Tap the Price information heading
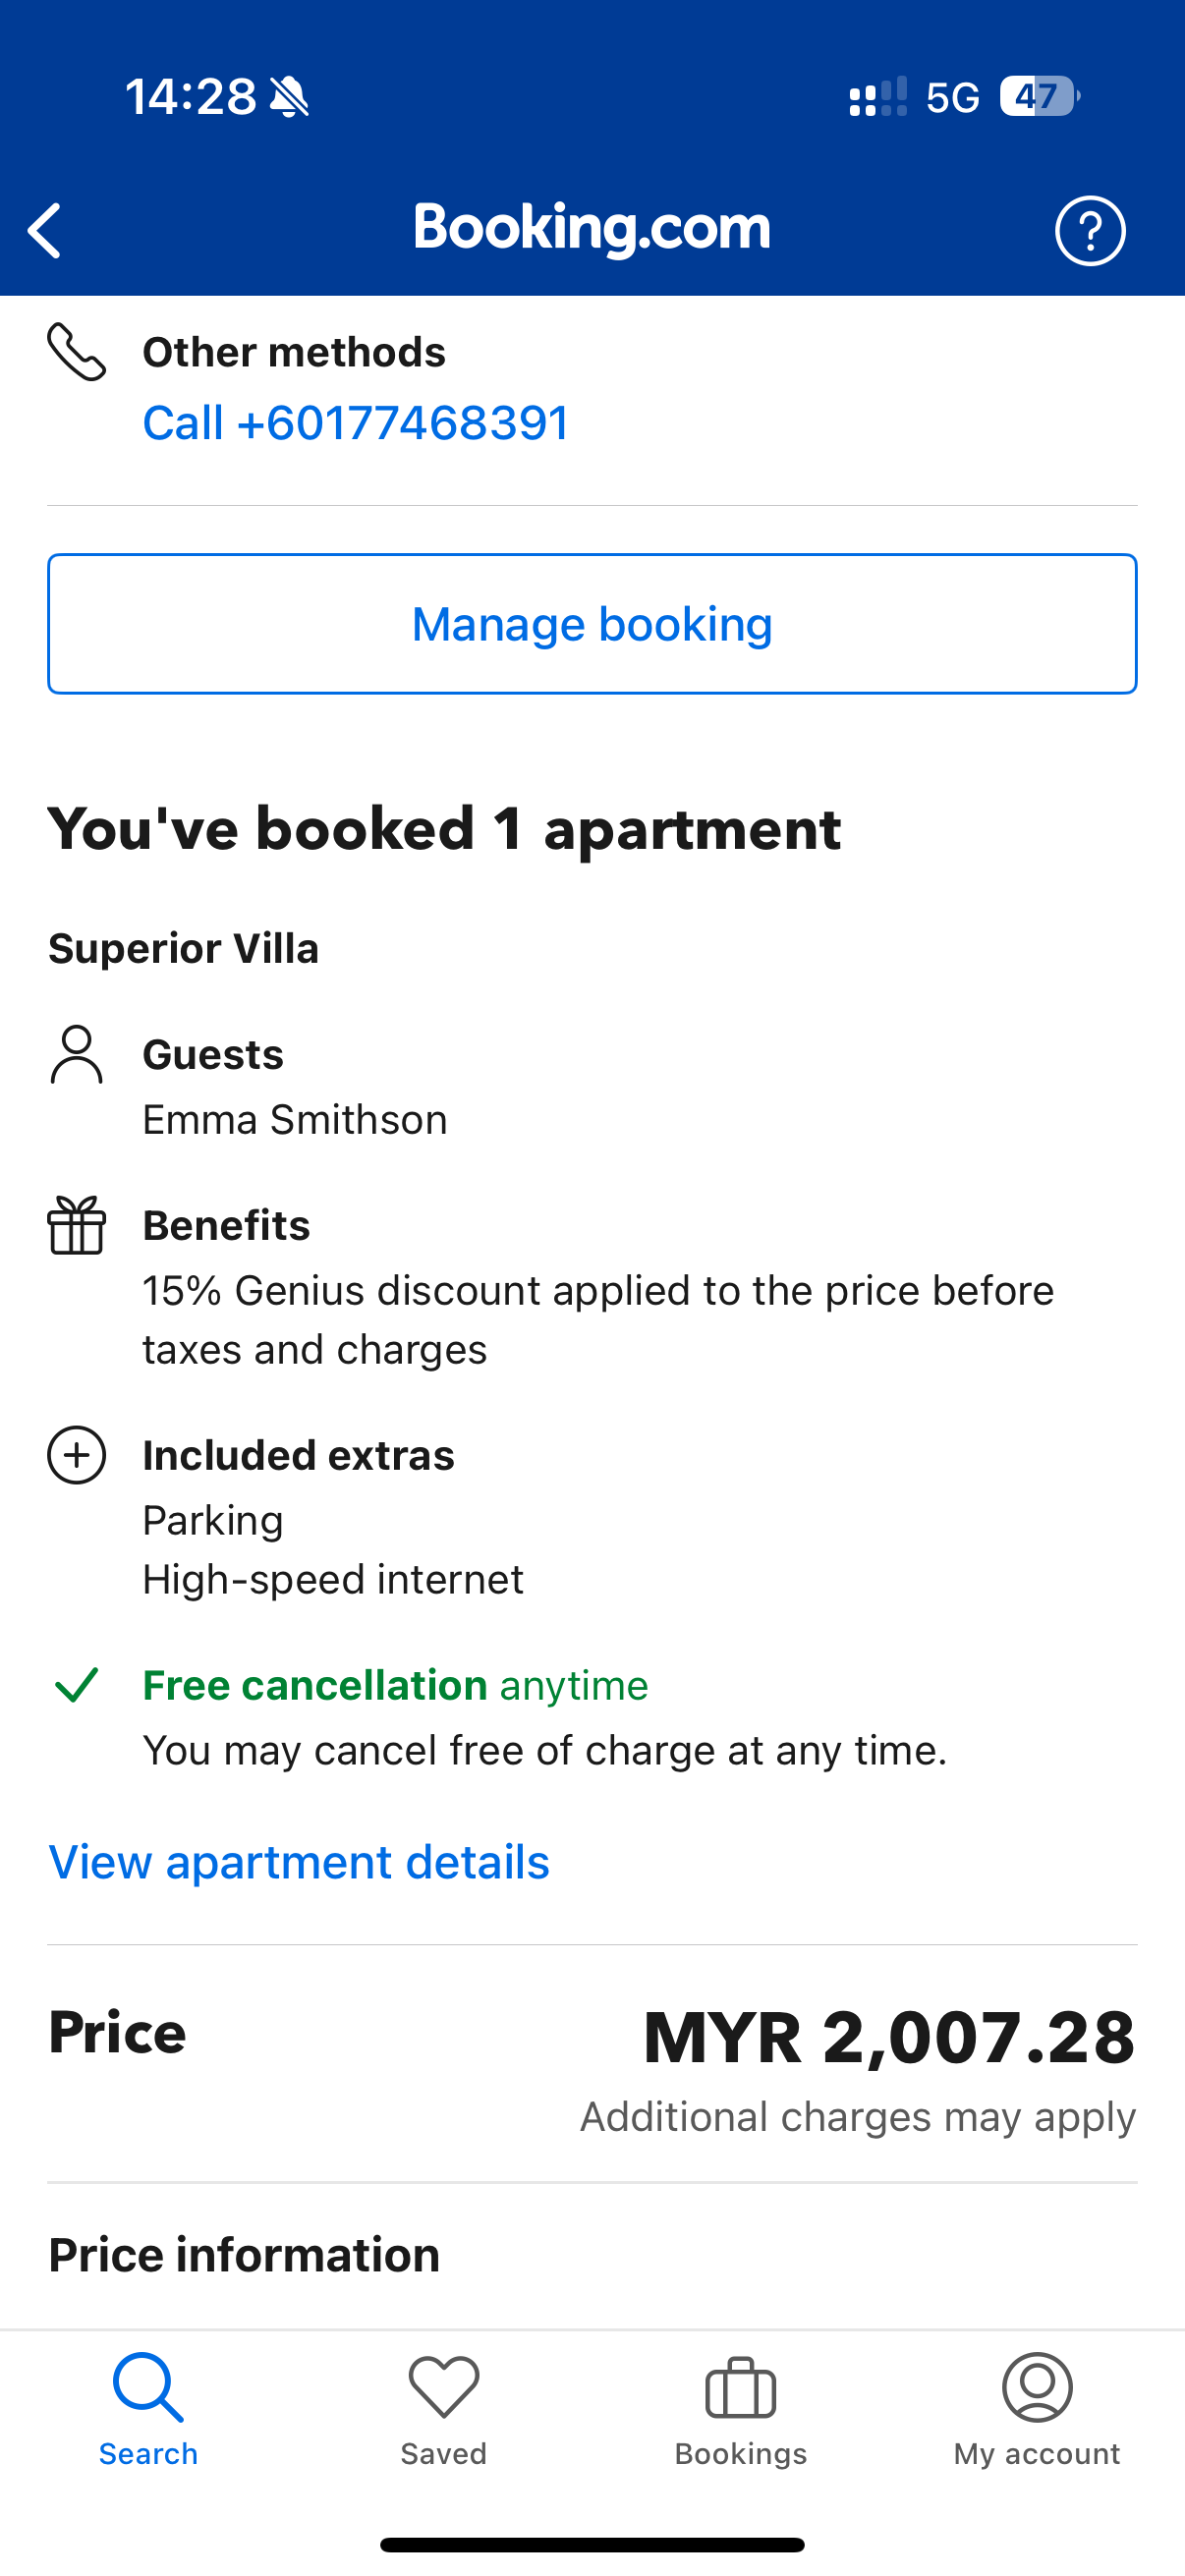The height and width of the screenshot is (2576, 1185). [244, 2256]
